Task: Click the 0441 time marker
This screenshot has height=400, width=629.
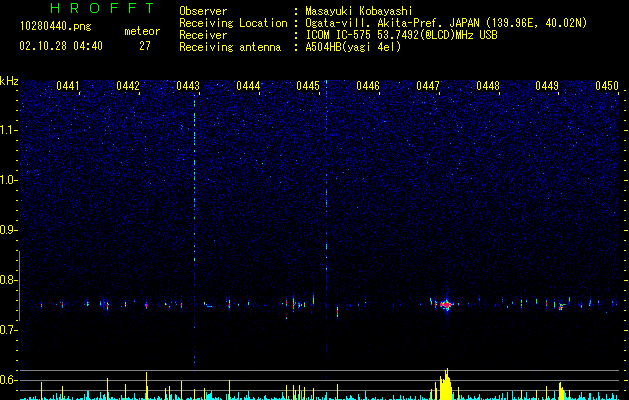Action: 68,86
